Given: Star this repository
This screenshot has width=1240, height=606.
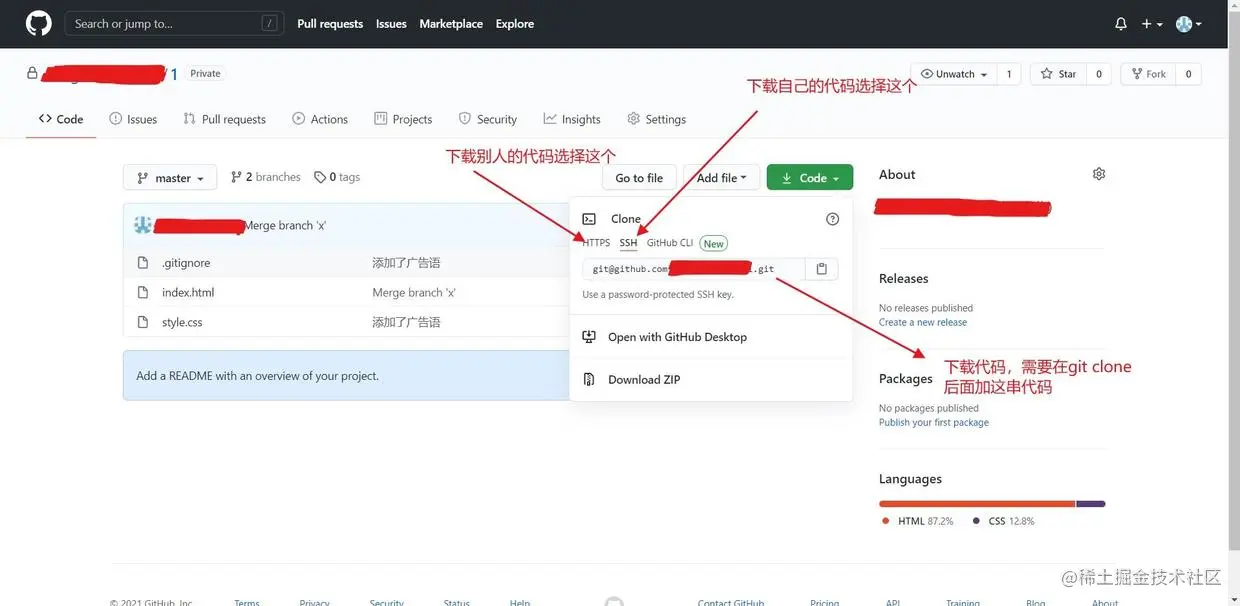Looking at the screenshot, I should [x=1058, y=74].
